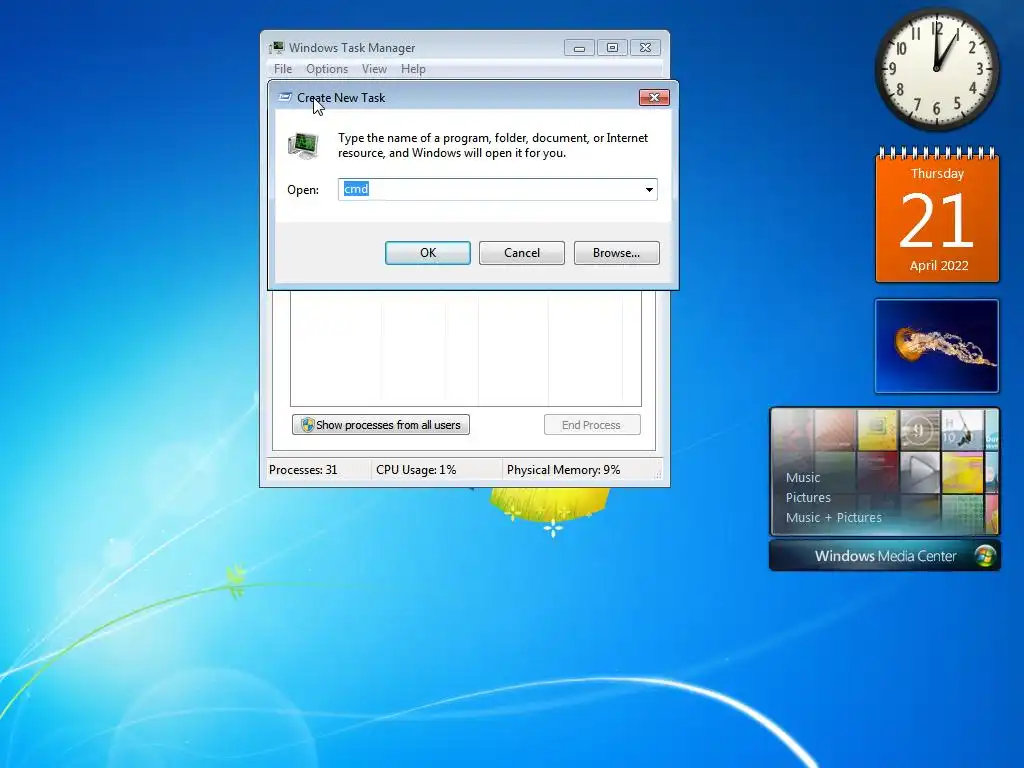Open Task Manager File menu

tap(283, 69)
